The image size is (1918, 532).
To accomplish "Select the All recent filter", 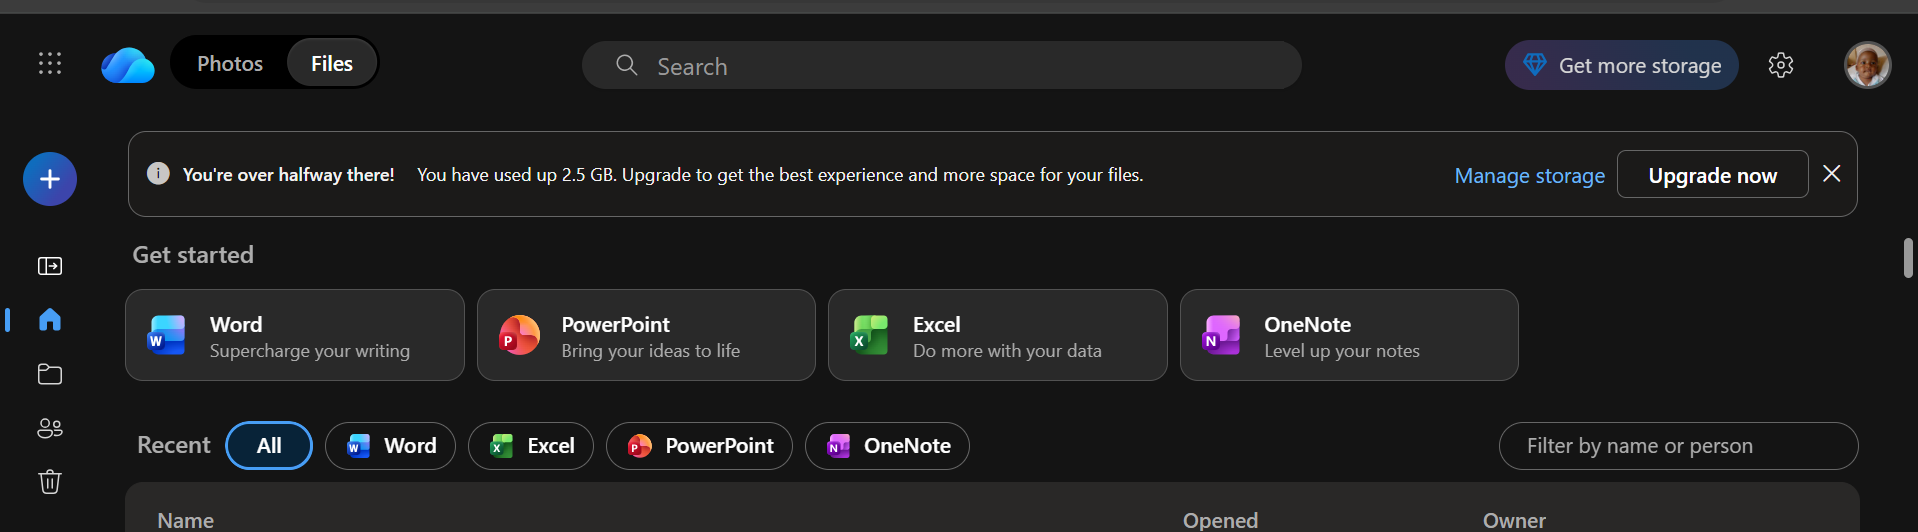I will point(269,446).
